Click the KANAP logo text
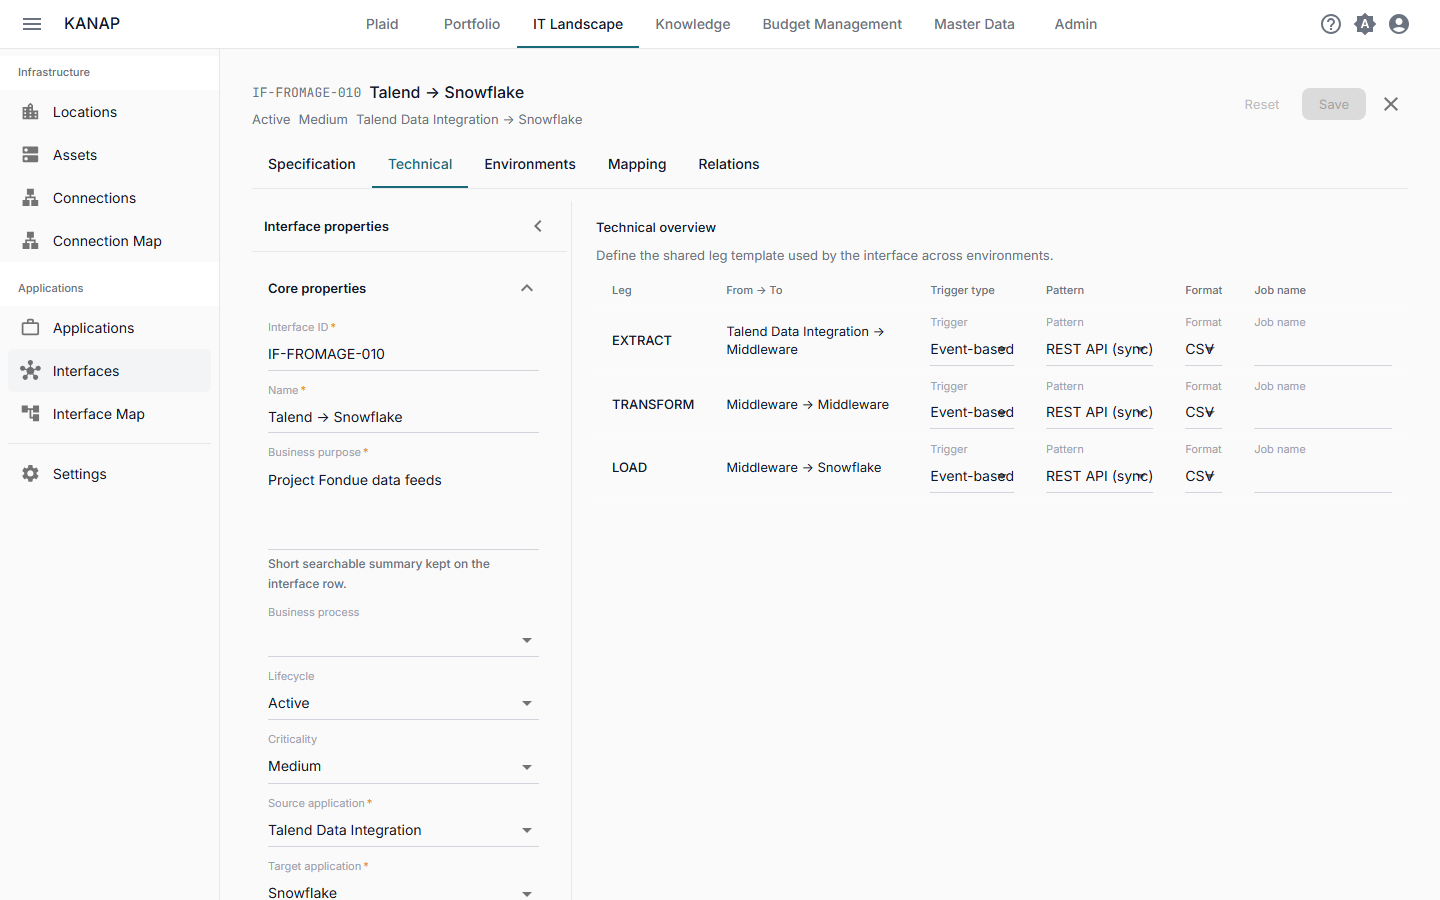1440x900 pixels. 92,24
